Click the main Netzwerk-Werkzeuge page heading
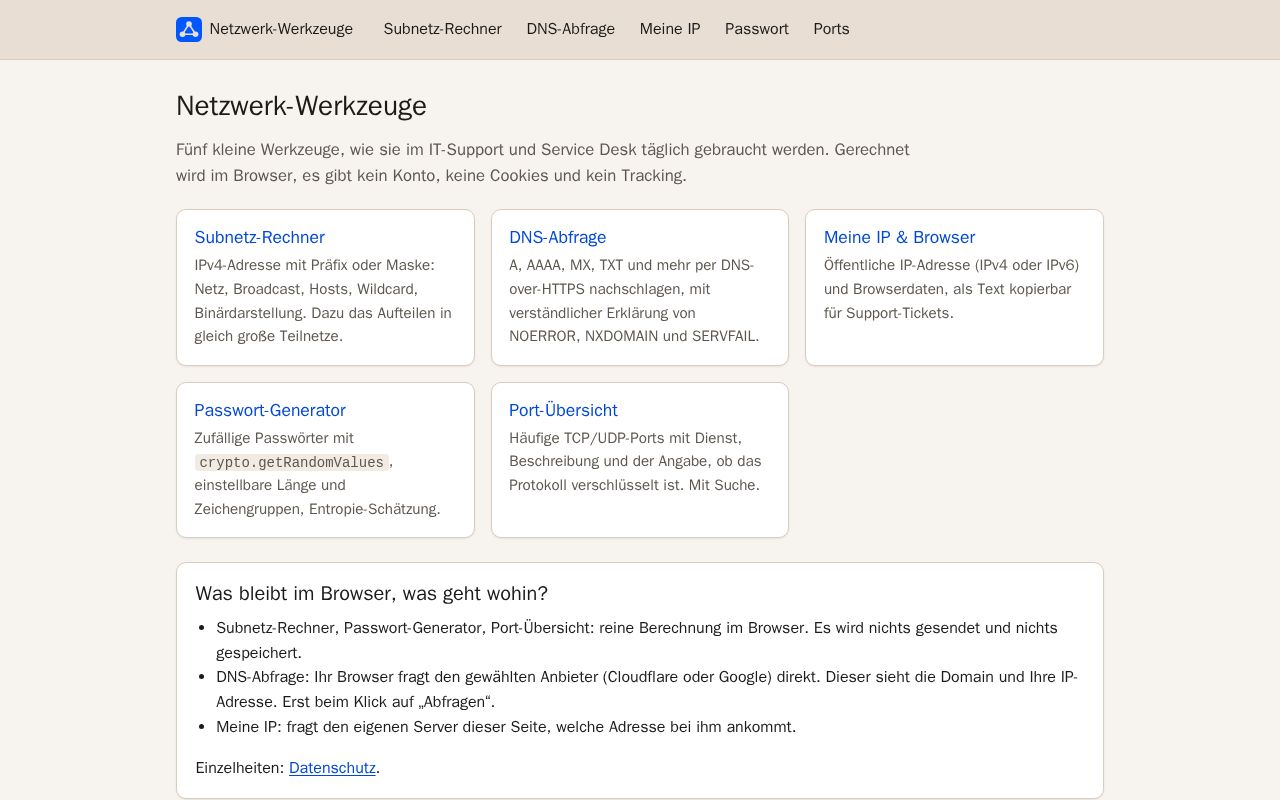1280x800 pixels. click(301, 106)
